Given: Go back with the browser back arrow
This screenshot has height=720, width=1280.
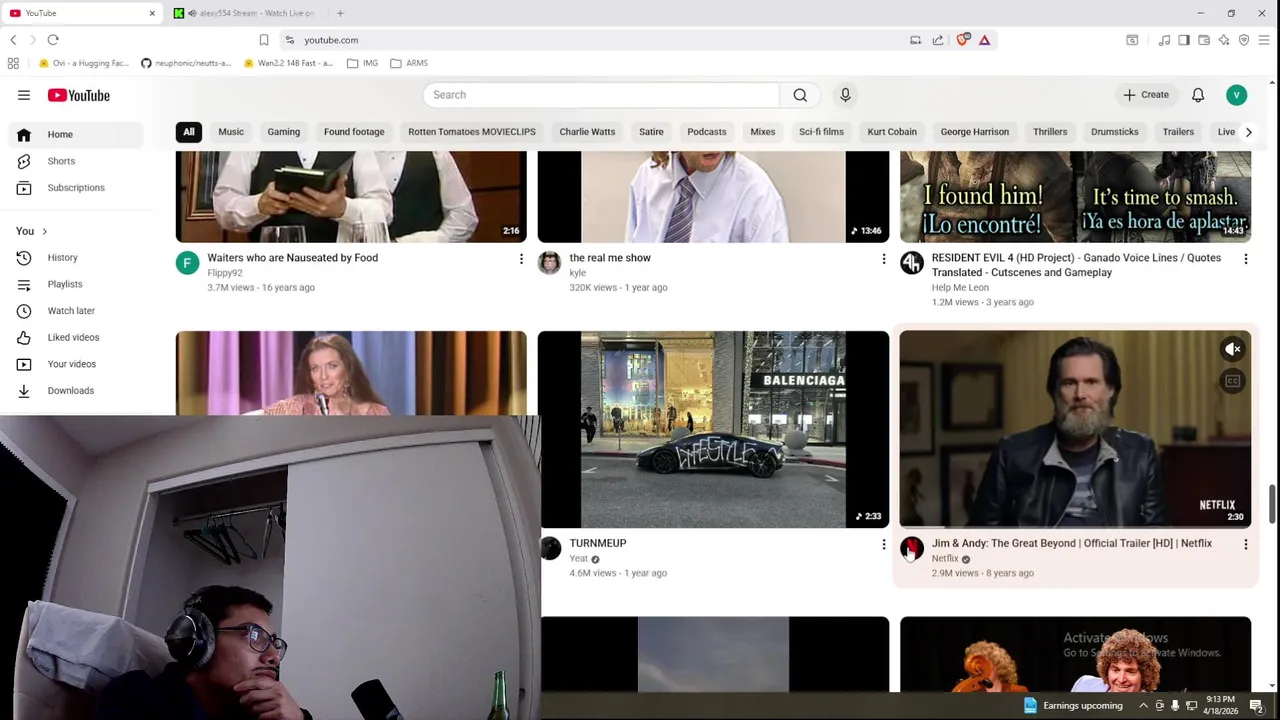Looking at the screenshot, I should (x=13, y=40).
